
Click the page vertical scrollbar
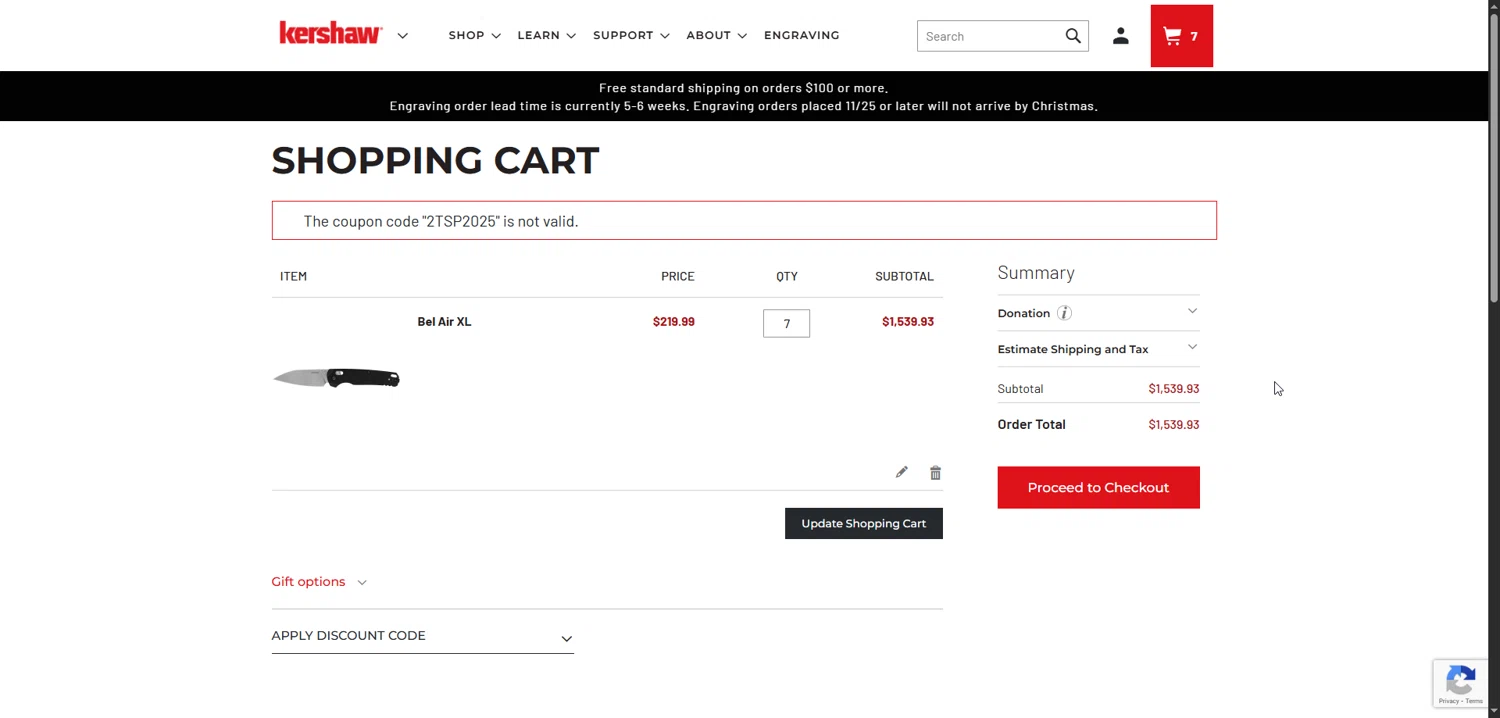coord(1494,159)
